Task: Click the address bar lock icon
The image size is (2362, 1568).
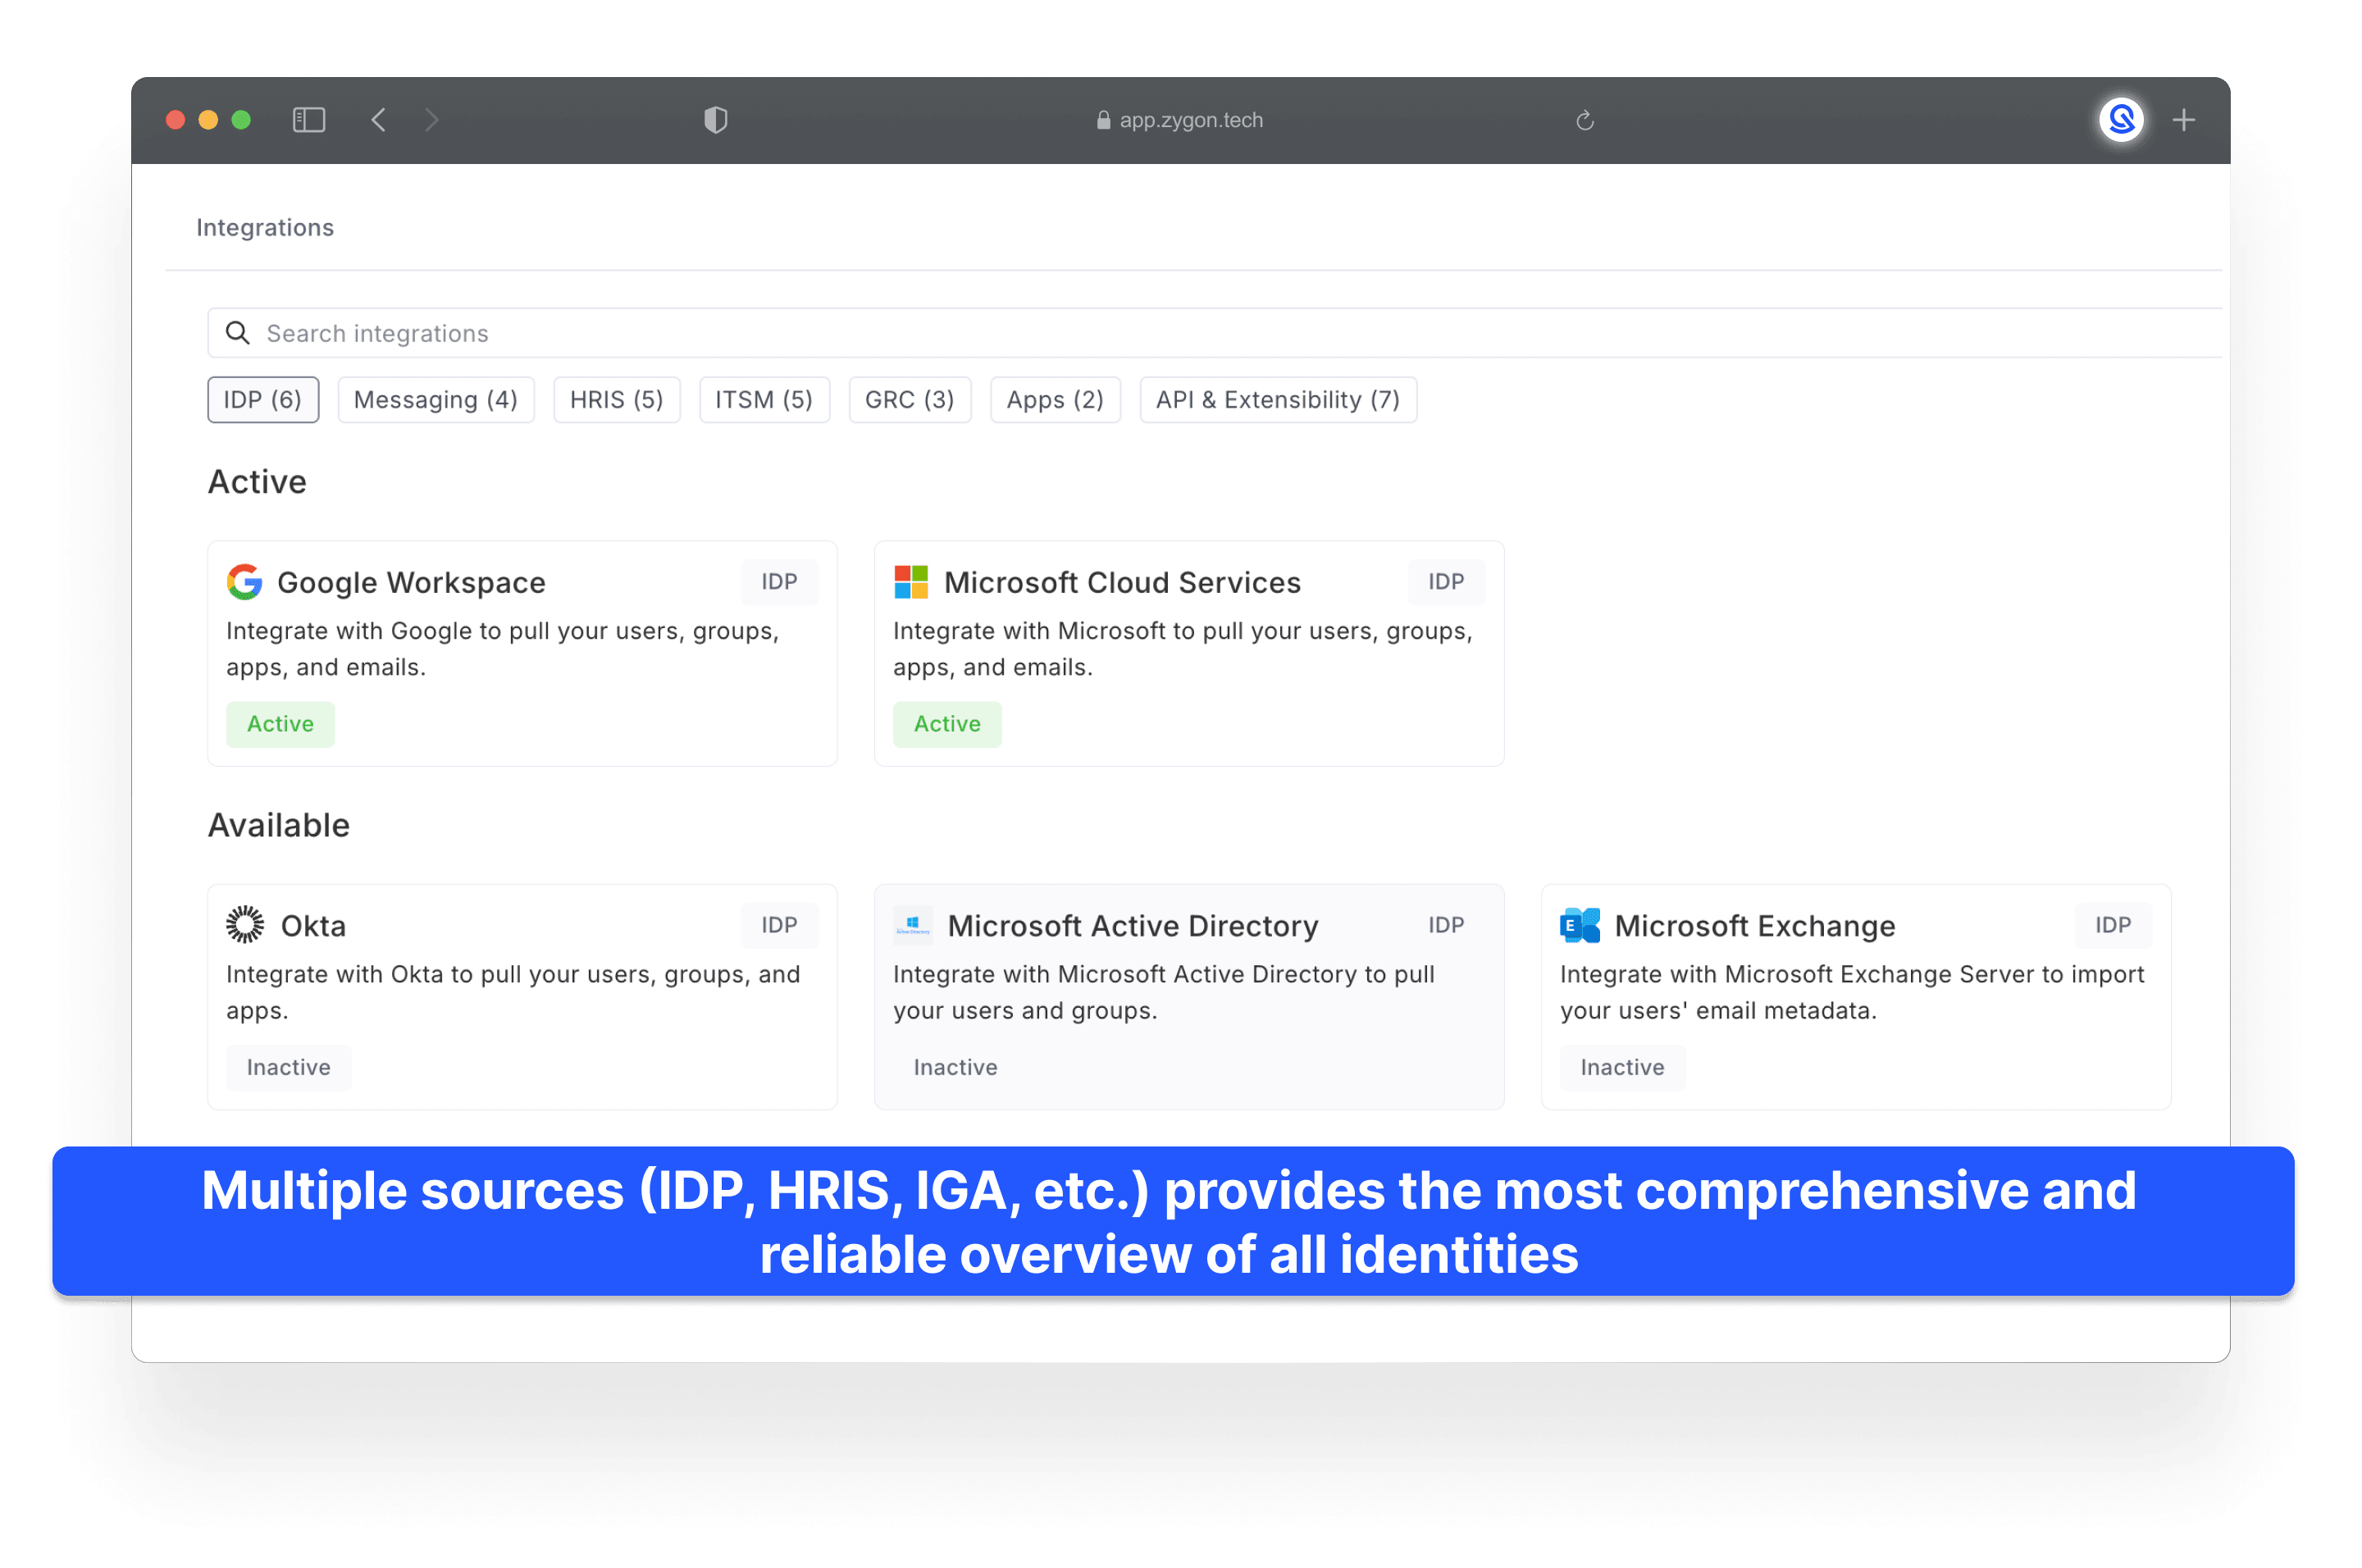Action: point(1103,120)
